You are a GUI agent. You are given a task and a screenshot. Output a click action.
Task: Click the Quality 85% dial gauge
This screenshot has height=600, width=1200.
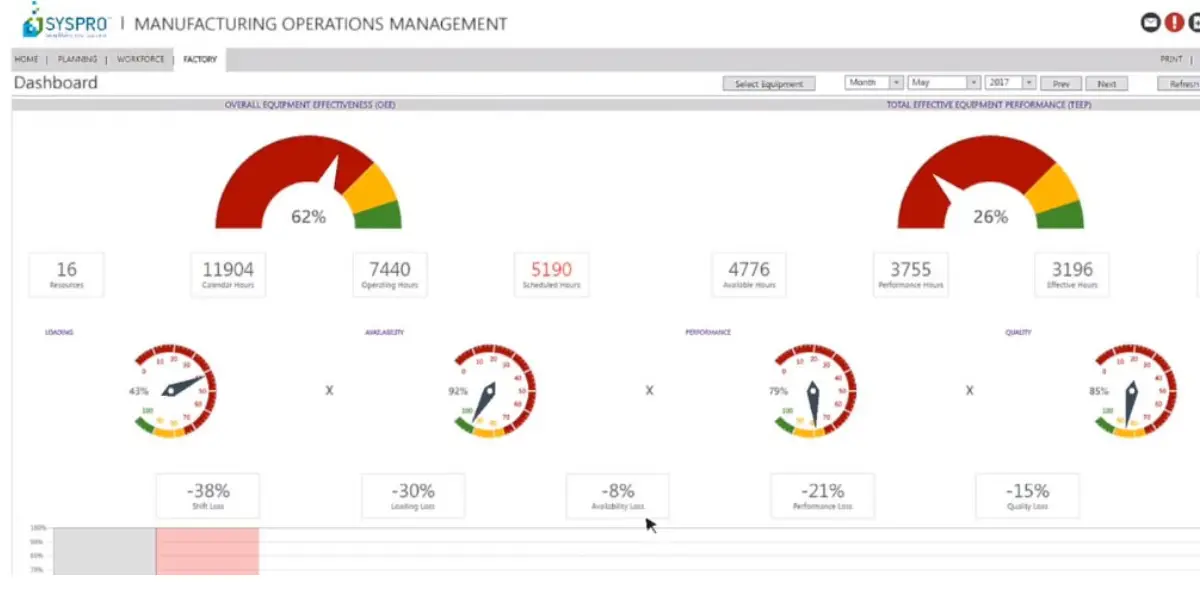[x=1135, y=392]
